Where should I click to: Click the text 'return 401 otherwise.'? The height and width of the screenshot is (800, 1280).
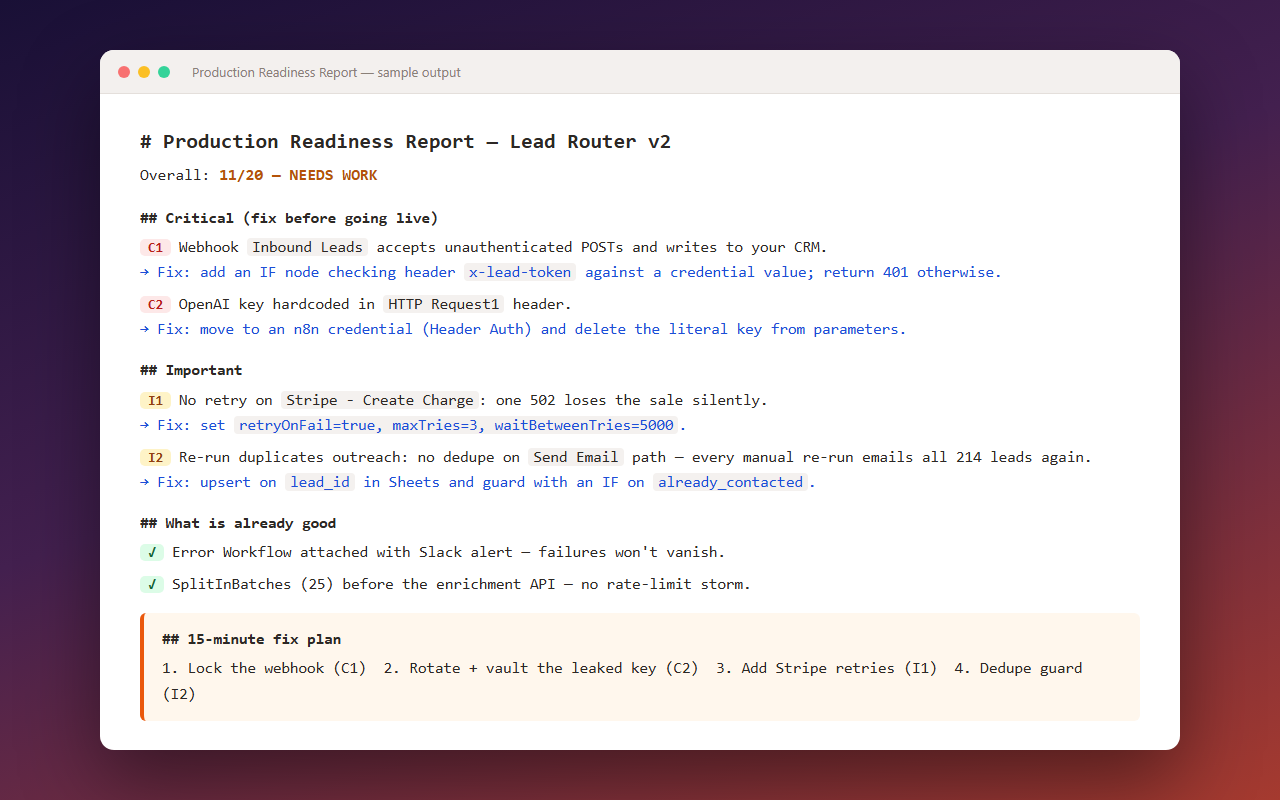(912, 272)
